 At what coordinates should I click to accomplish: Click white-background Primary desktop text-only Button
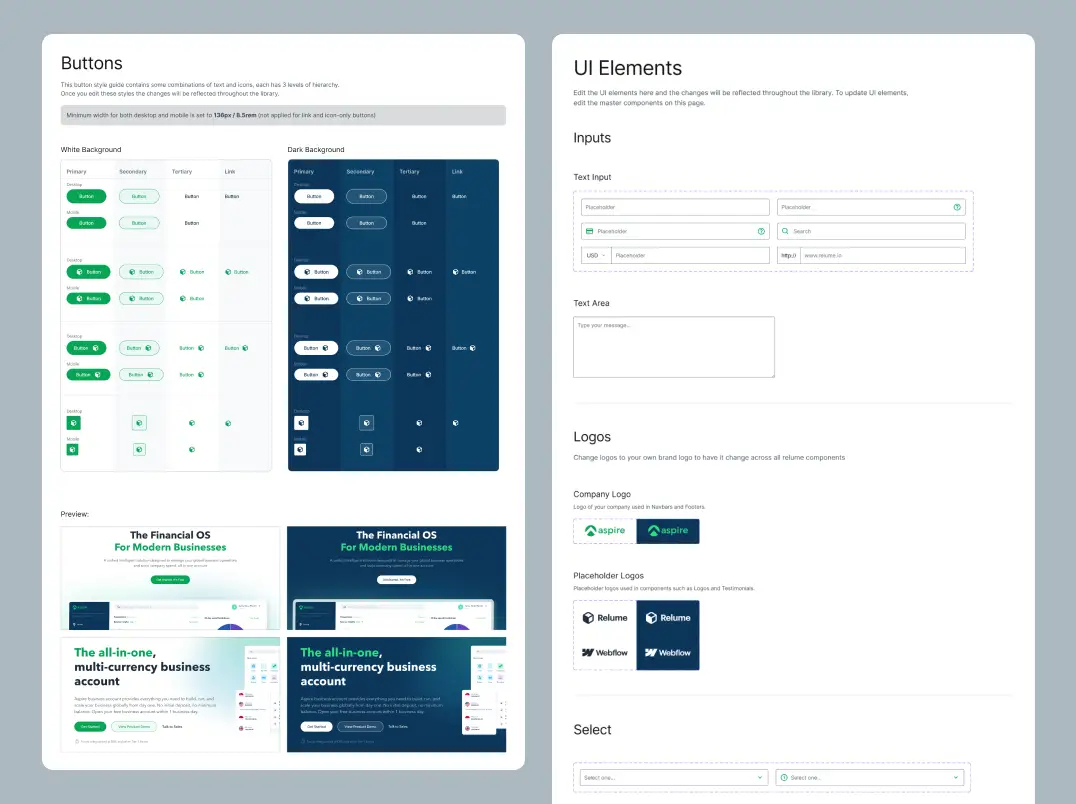(x=86, y=196)
